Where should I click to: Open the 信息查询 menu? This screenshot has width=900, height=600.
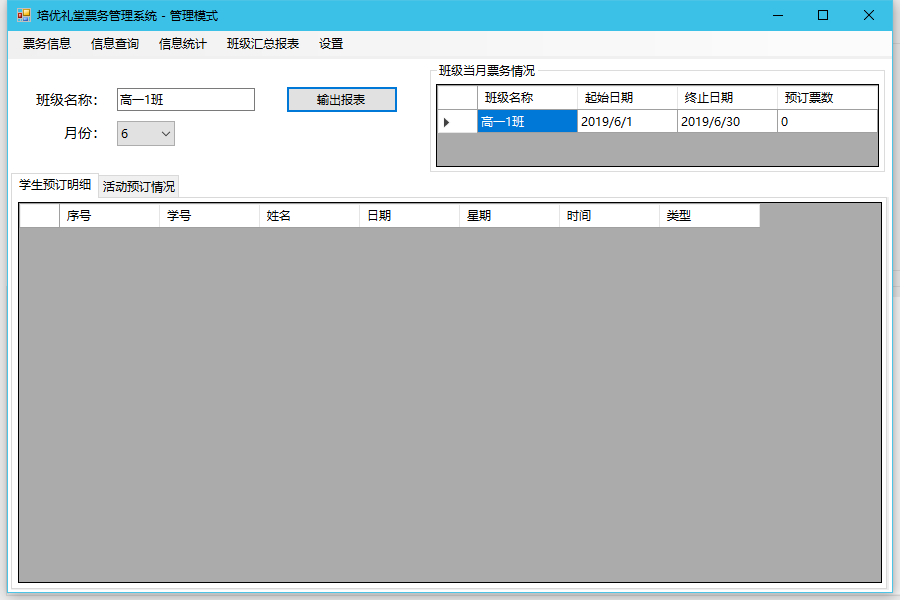tap(115, 44)
